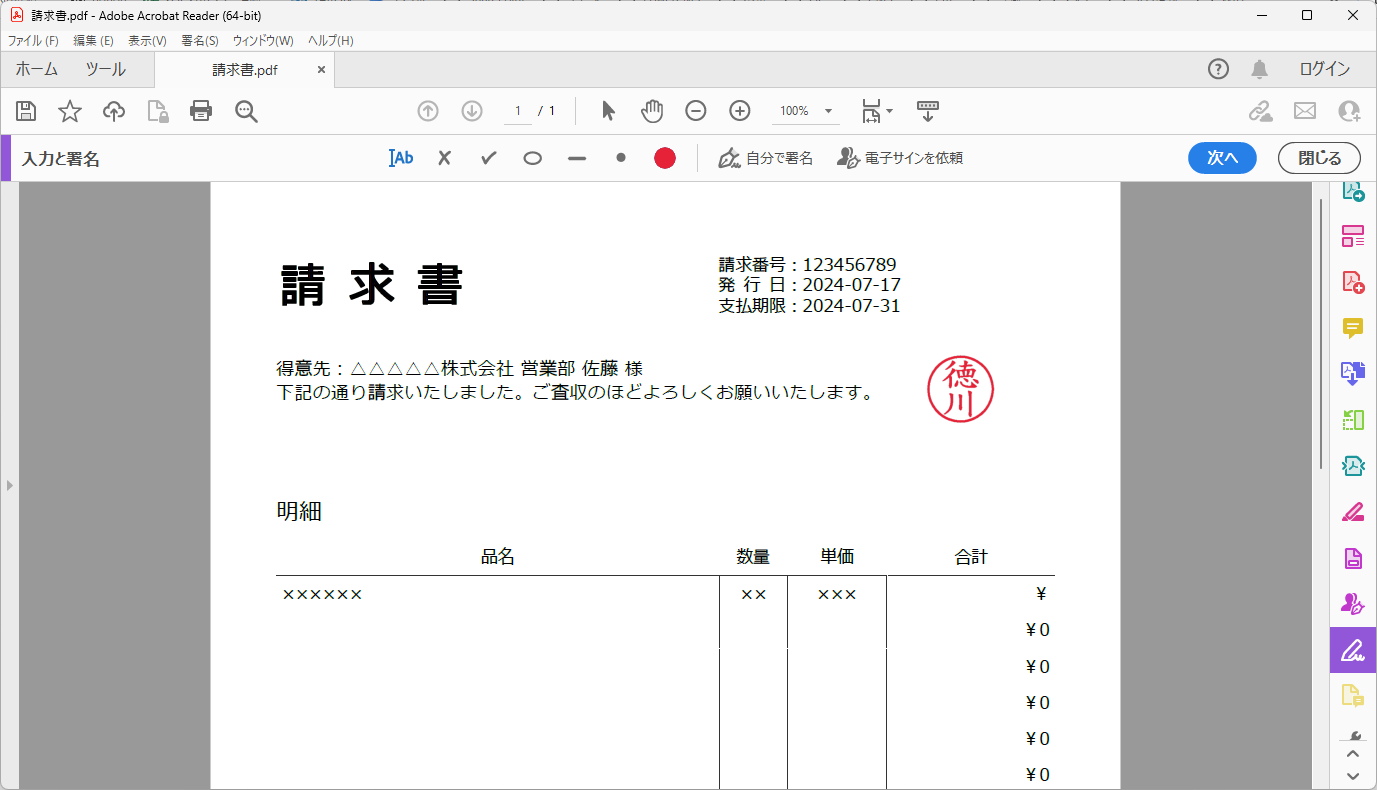Image resolution: width=1377 pixels, height=790 pixels.
Task: Select the 請求書.pdf document tab
Action: tap(244, 70)
